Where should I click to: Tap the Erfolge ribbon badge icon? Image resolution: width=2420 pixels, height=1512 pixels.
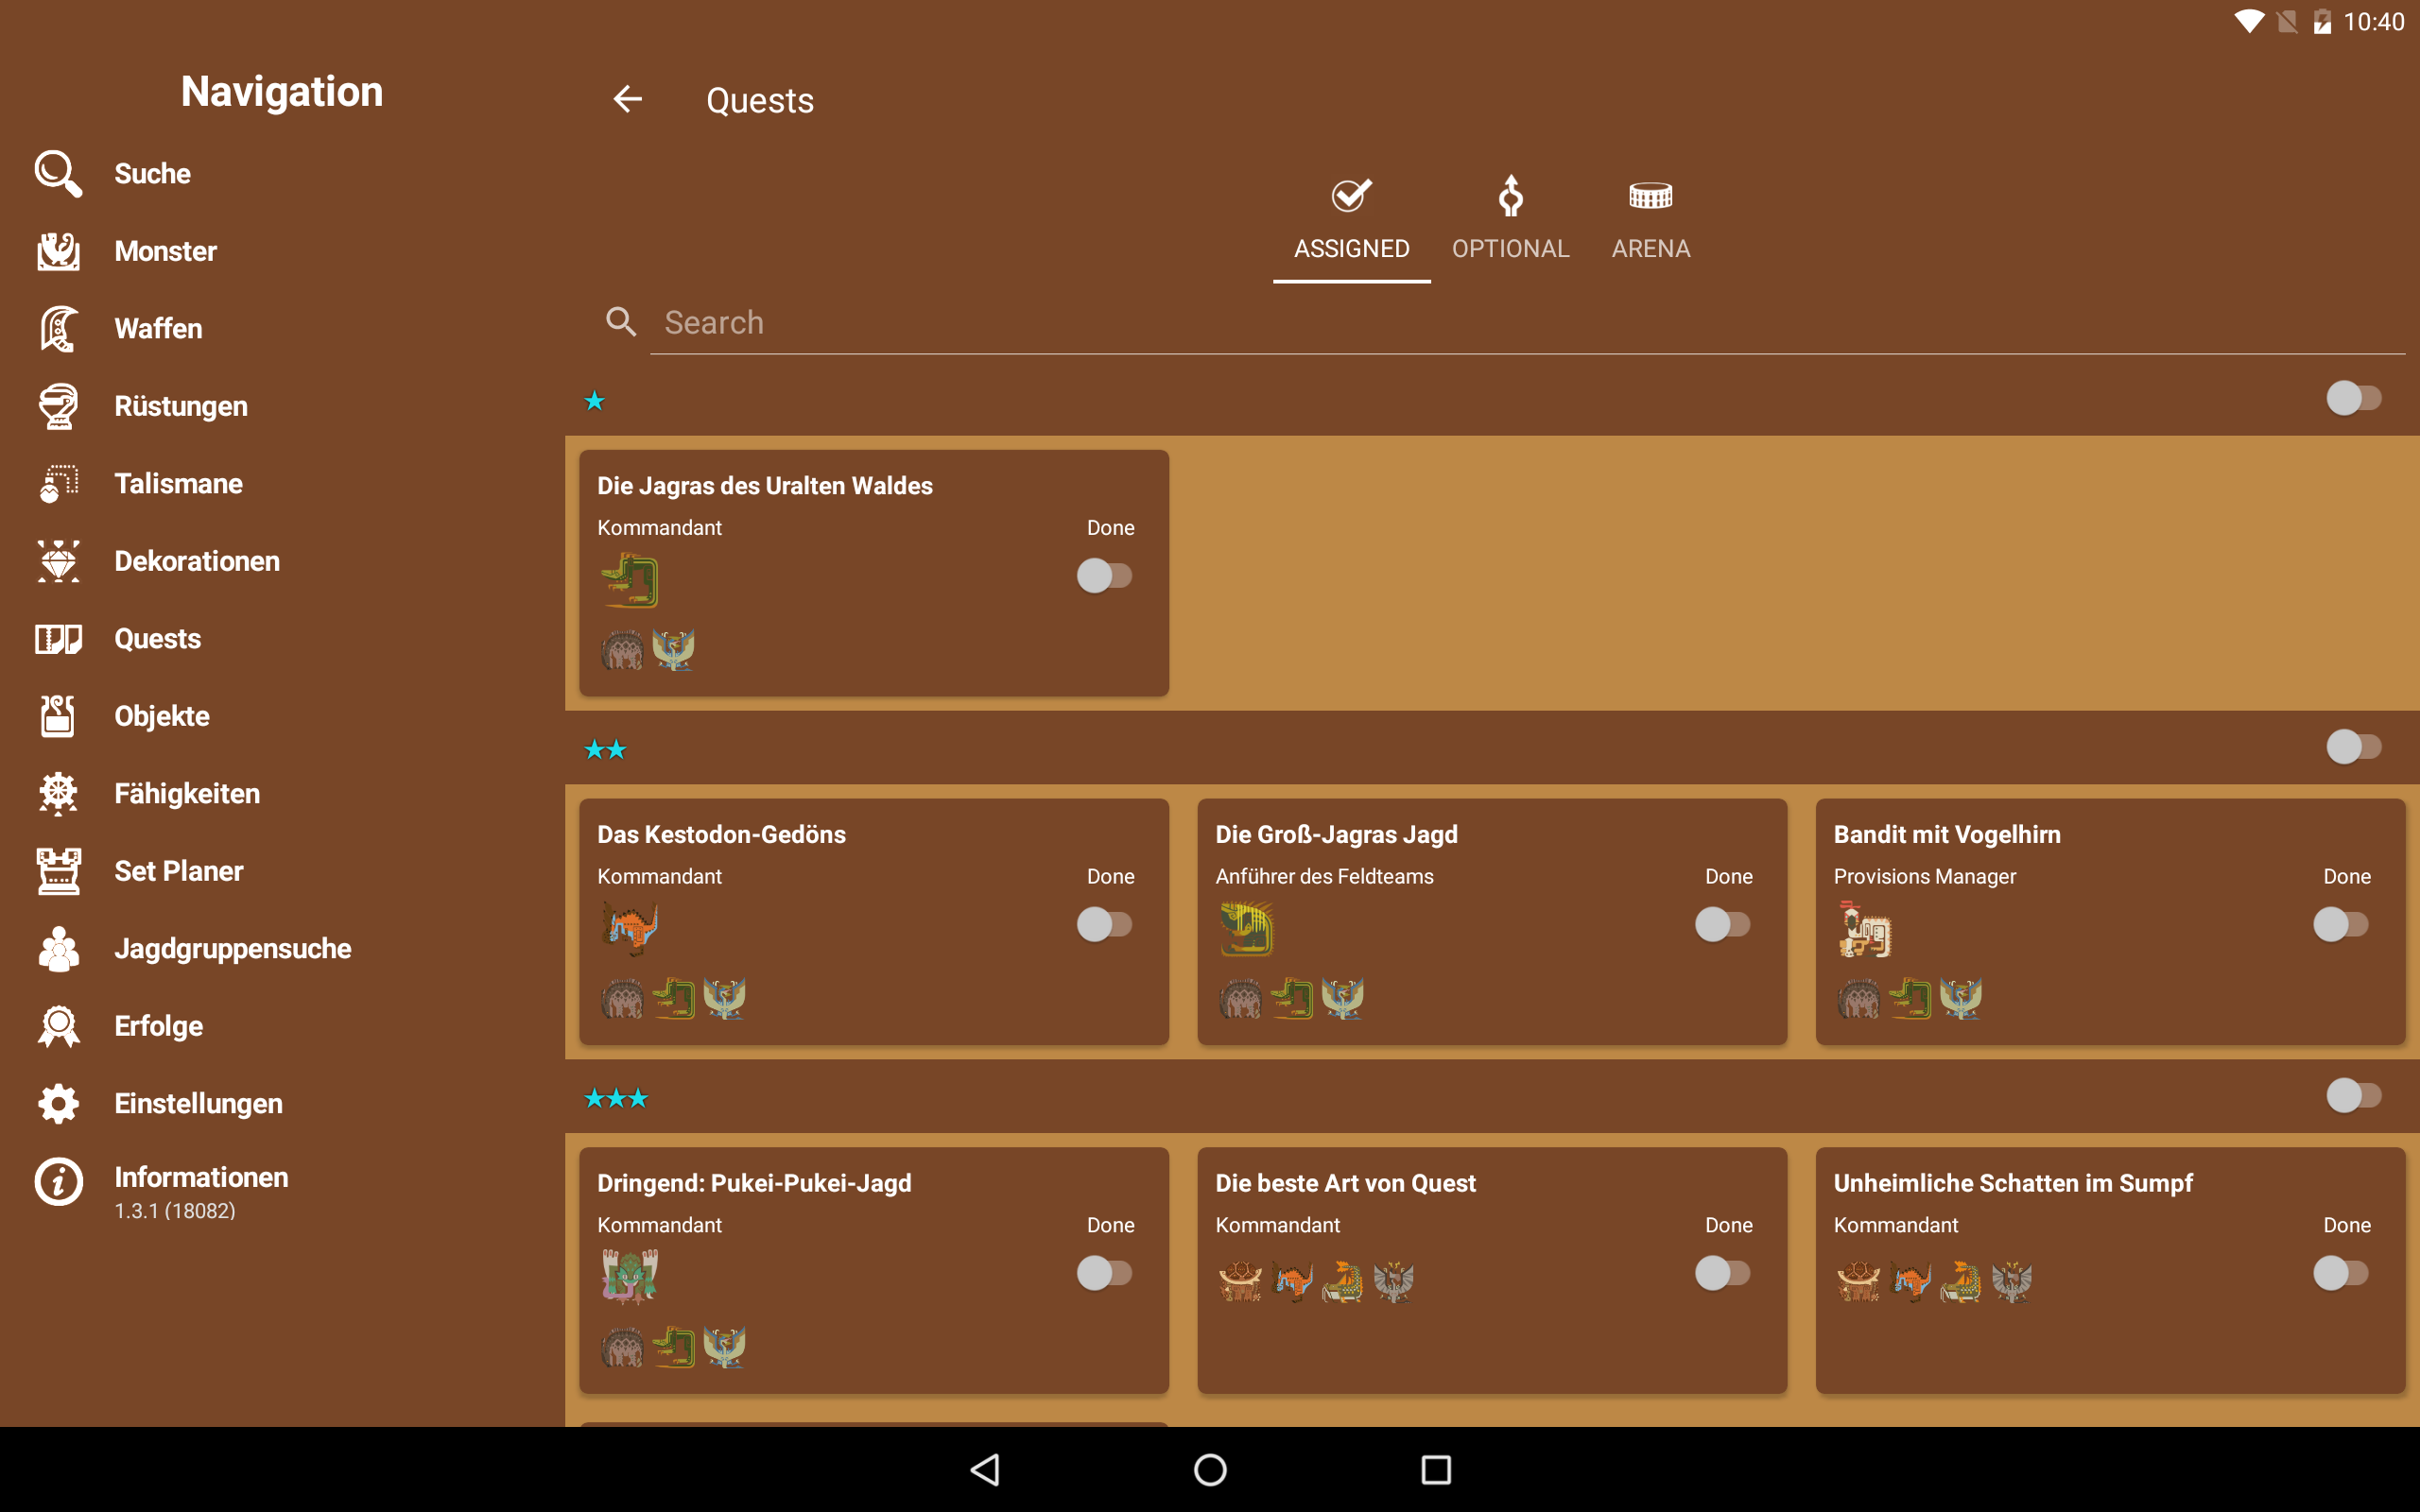(x=58, y=1026)
